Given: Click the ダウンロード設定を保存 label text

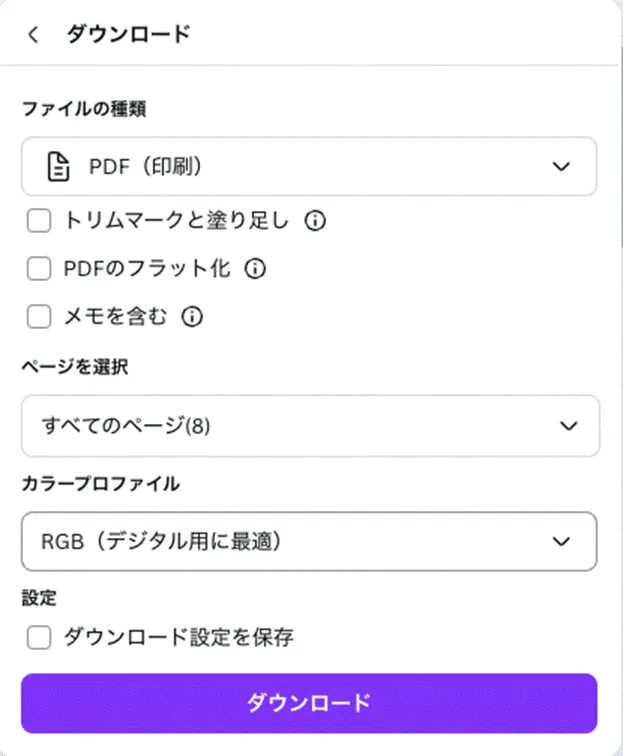Looking at the screenshot, I should 178,637.
